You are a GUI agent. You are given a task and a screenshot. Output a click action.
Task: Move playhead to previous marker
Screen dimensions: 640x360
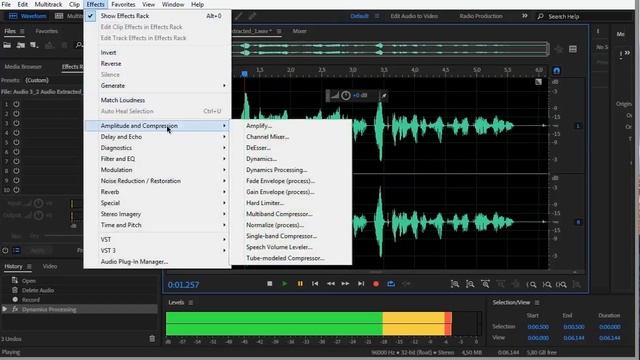pyautogui.click(x=315, y=284)
